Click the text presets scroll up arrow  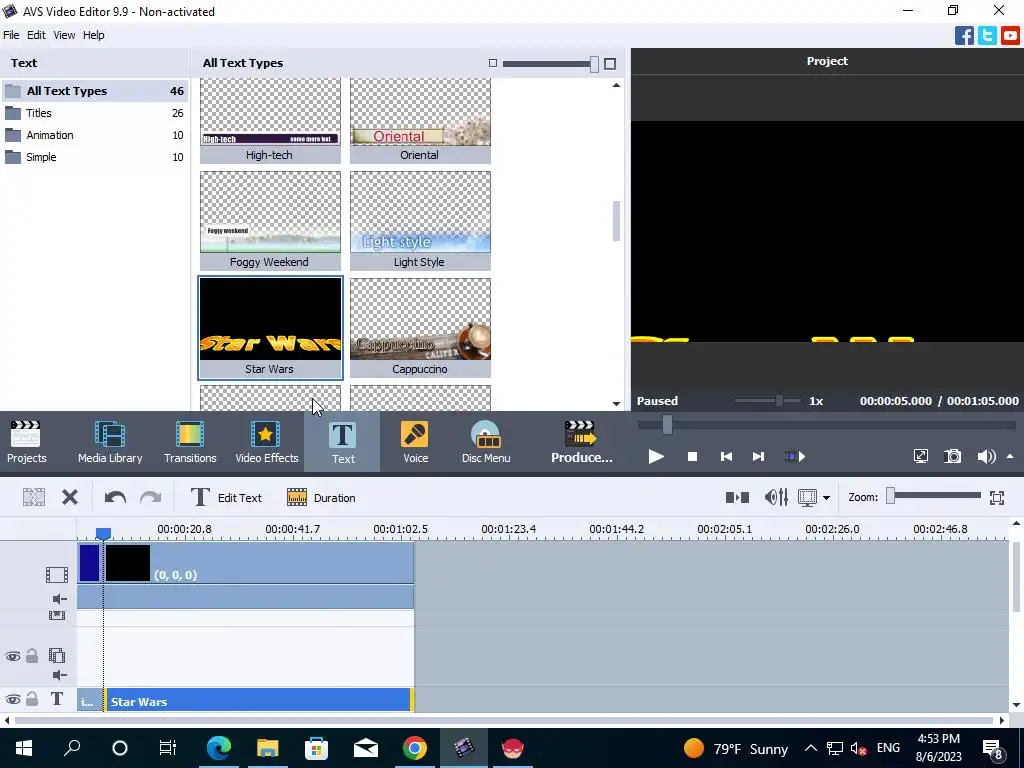(616, 86)
